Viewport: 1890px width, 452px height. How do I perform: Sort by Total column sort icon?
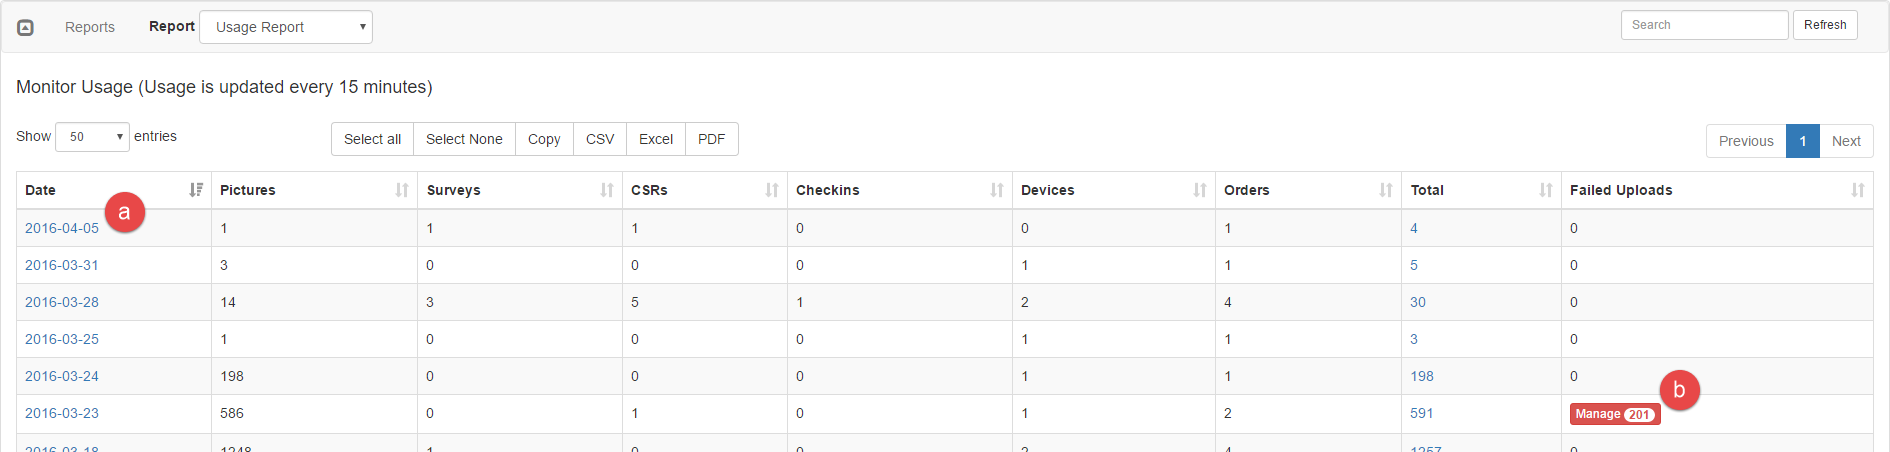(1546, 190)
